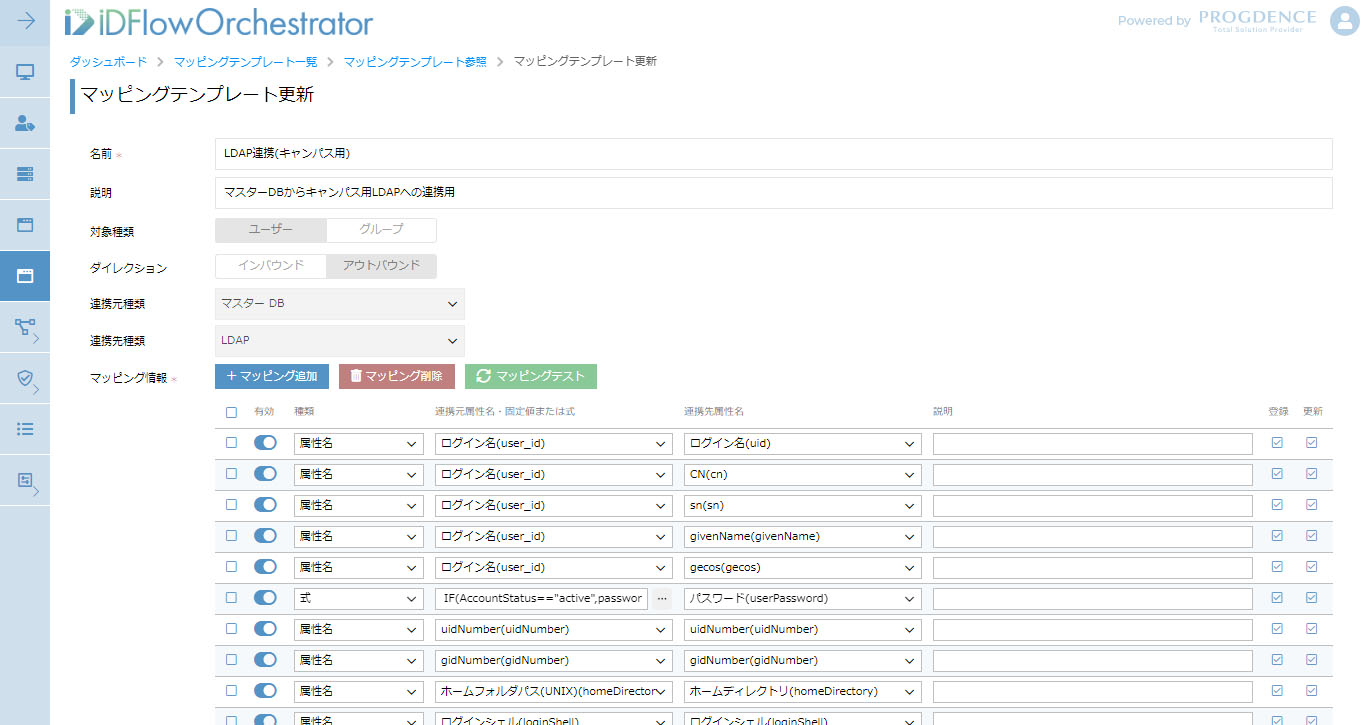Open the monitor dashboard icon in sidebar
This screenshot has height=725, width=1370.
click(x=25, y=72)
